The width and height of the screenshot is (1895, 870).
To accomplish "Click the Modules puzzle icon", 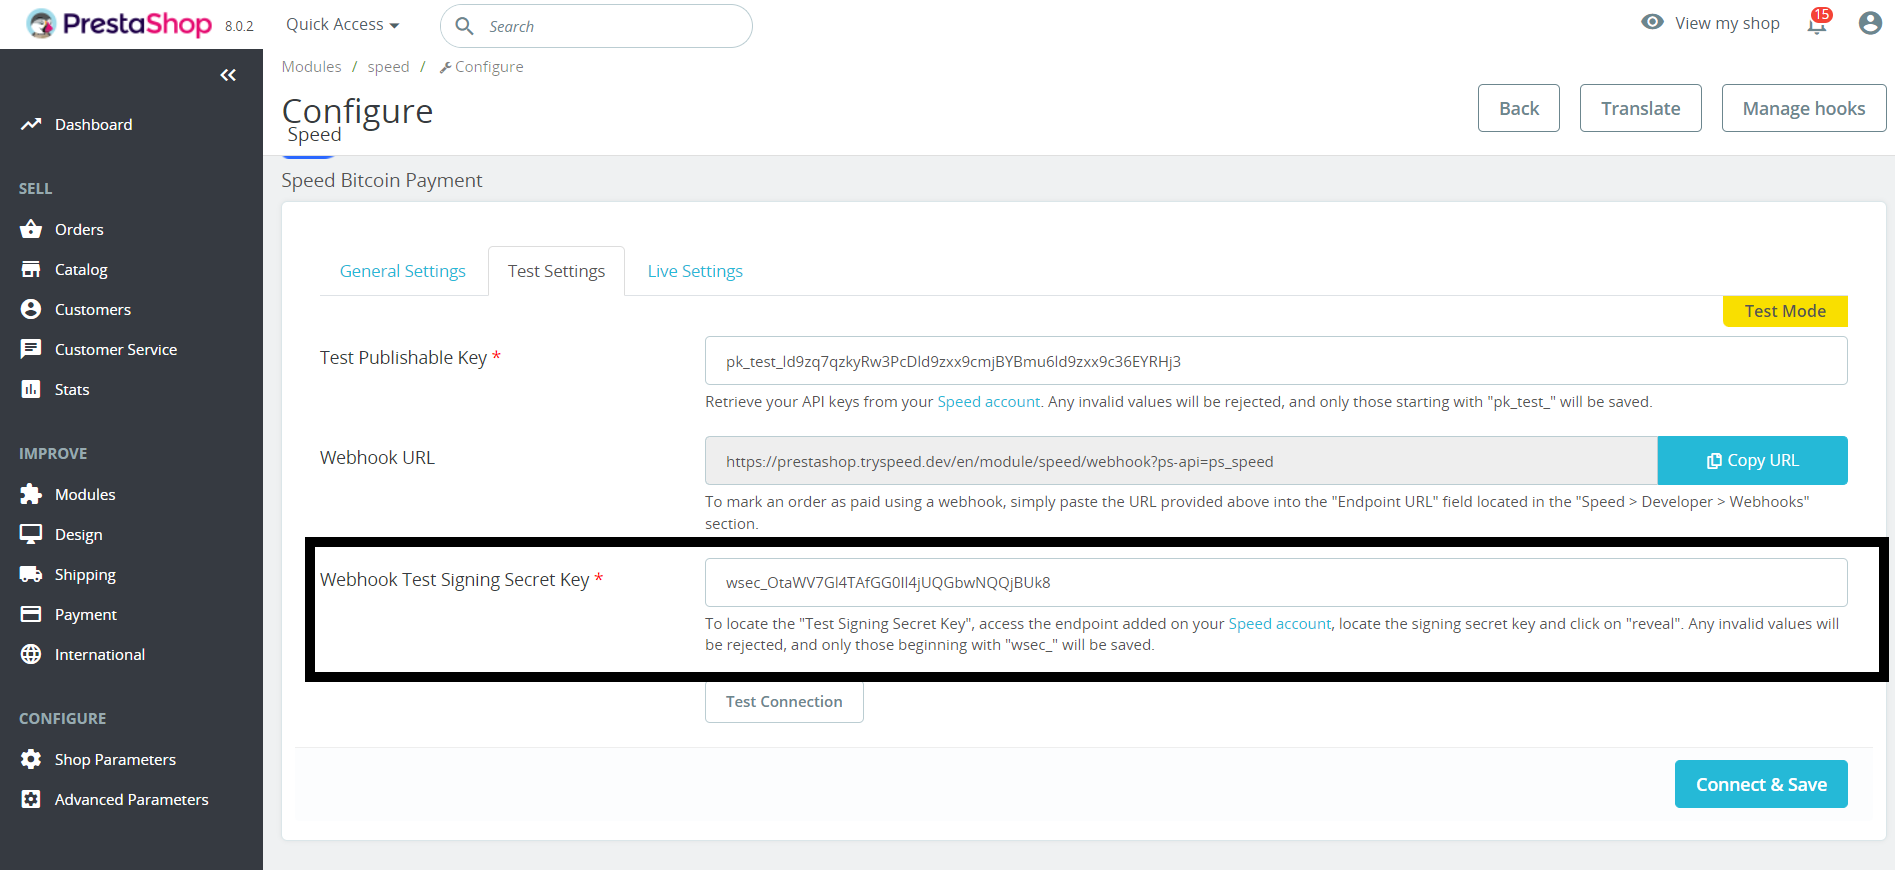I will coord(31,494).
